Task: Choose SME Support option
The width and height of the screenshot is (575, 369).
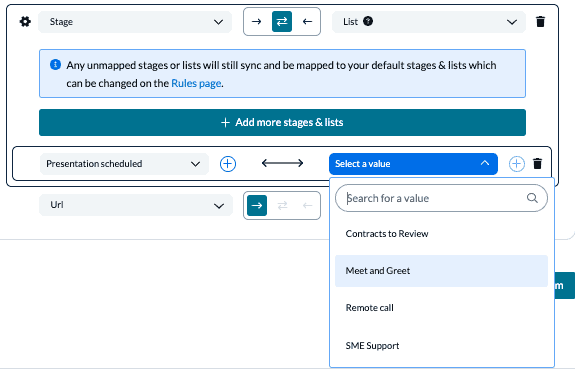Action: point(442,346)
